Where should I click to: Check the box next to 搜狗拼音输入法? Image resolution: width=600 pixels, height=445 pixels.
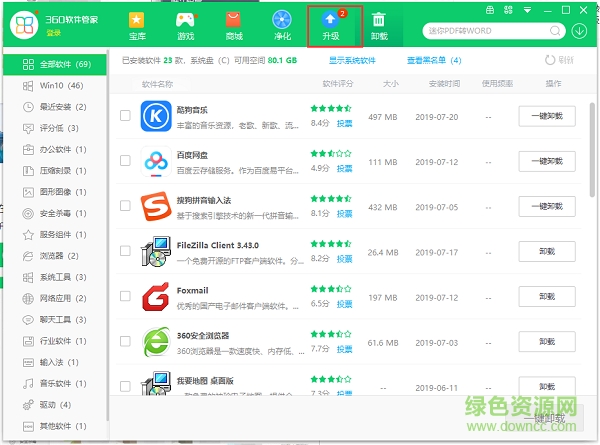pyautogui.click(x=125, y=206)
